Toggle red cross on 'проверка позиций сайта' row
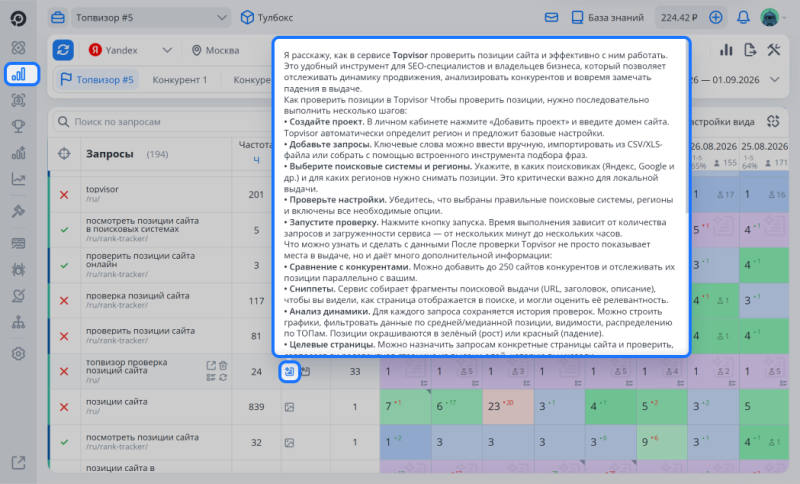 (64, 301)
